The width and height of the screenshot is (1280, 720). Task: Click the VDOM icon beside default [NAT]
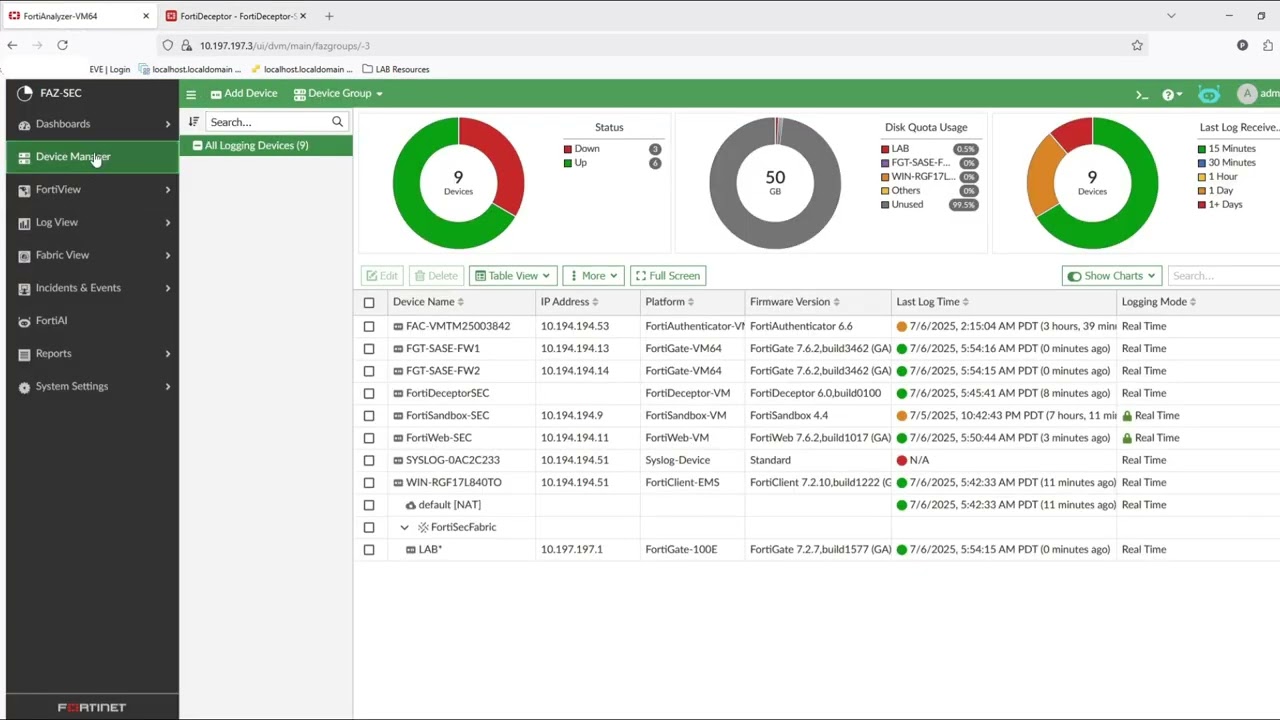tap(410, 506)
